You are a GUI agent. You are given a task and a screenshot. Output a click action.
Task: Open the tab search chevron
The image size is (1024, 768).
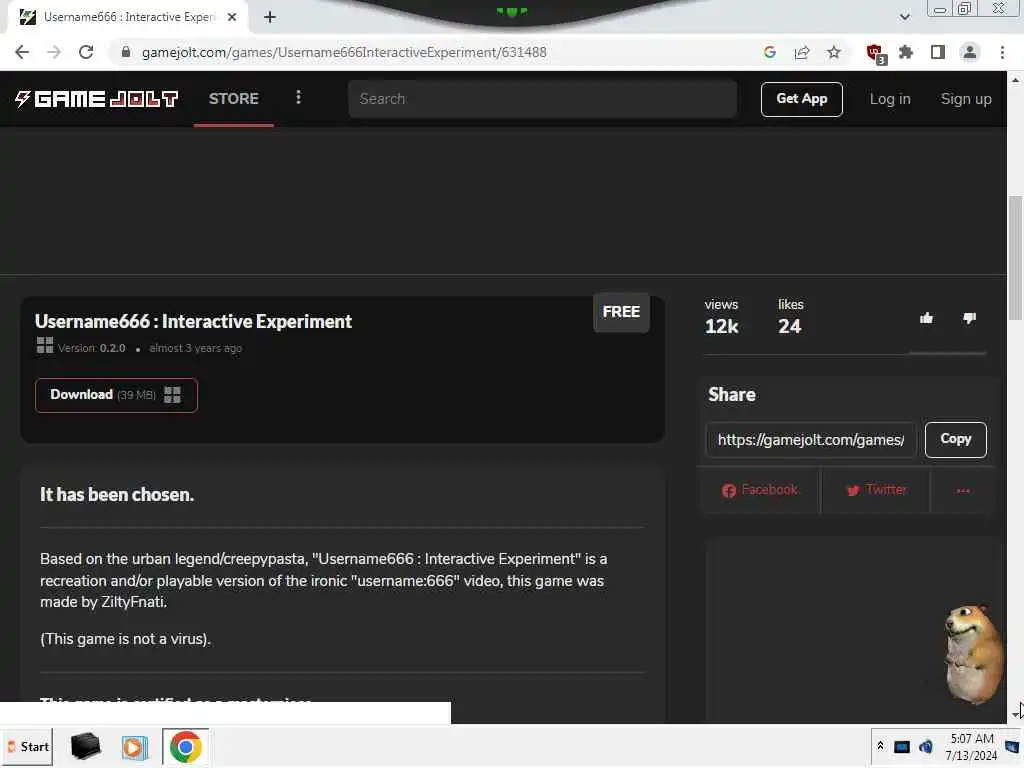(904, 17)
